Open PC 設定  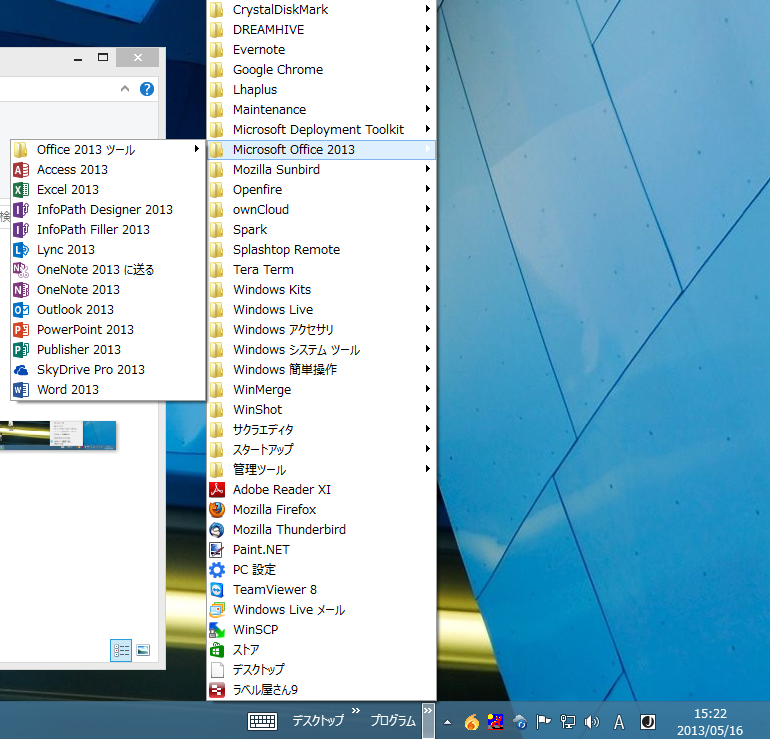pyautogui.click(x=322, y=570)
